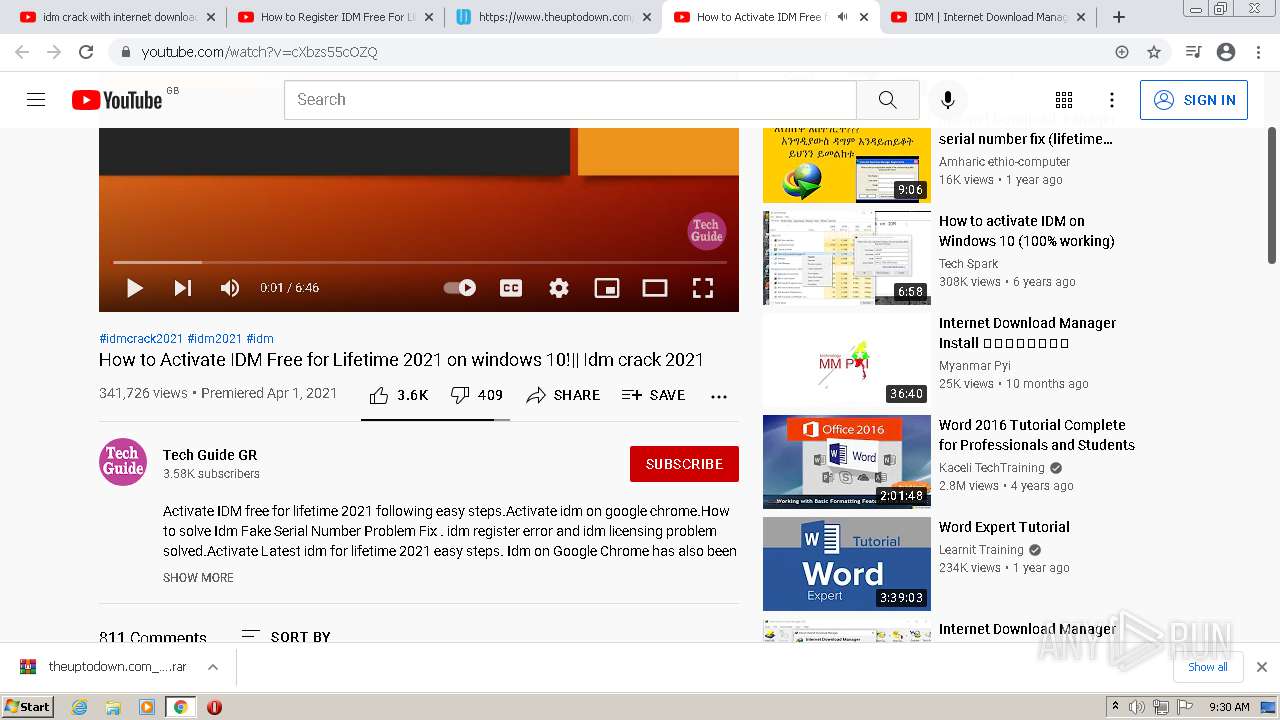Search with voice microphone icon
1280x720 pixels.
point(948,100)
